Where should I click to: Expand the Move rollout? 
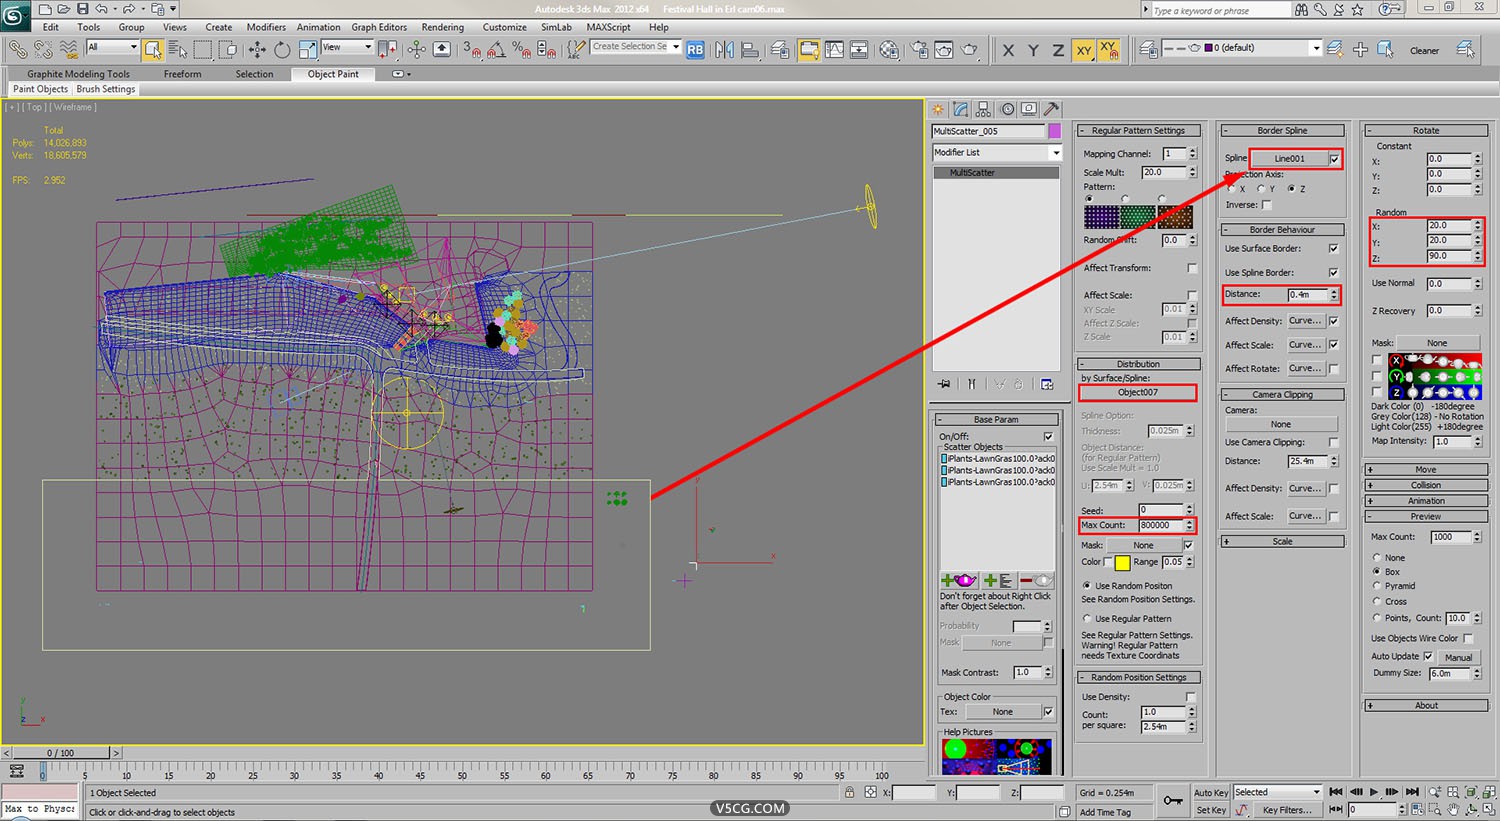1427,469
